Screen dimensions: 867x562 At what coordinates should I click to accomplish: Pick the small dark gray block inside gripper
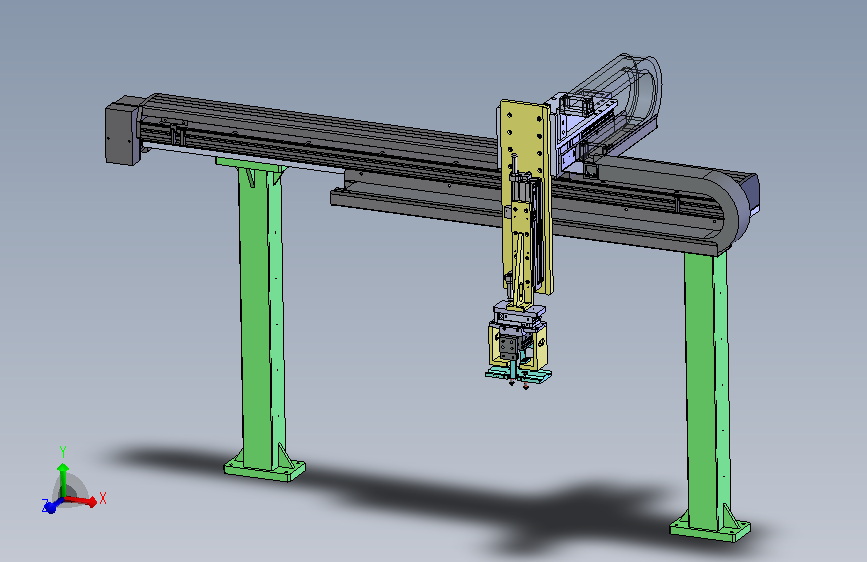pyautogui.click(x=509, y=347)
